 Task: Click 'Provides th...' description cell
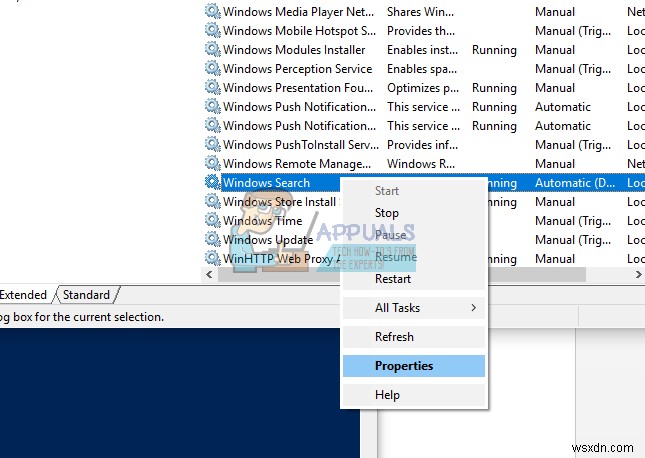[421, 31]
